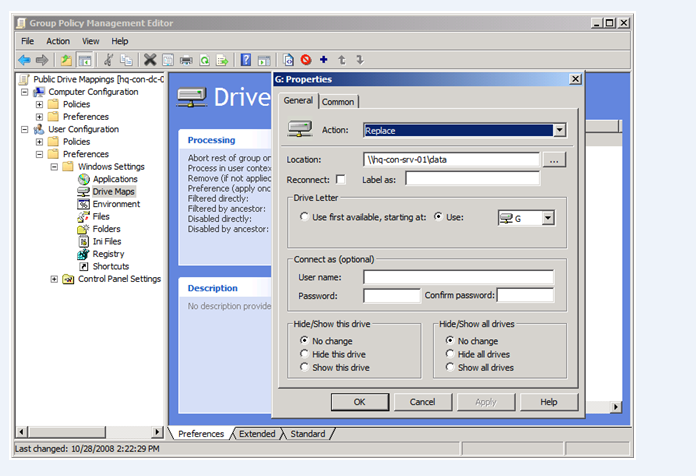Click the red Delete X toolbar icon
The image size is (696, 476).
click(150, 60)
